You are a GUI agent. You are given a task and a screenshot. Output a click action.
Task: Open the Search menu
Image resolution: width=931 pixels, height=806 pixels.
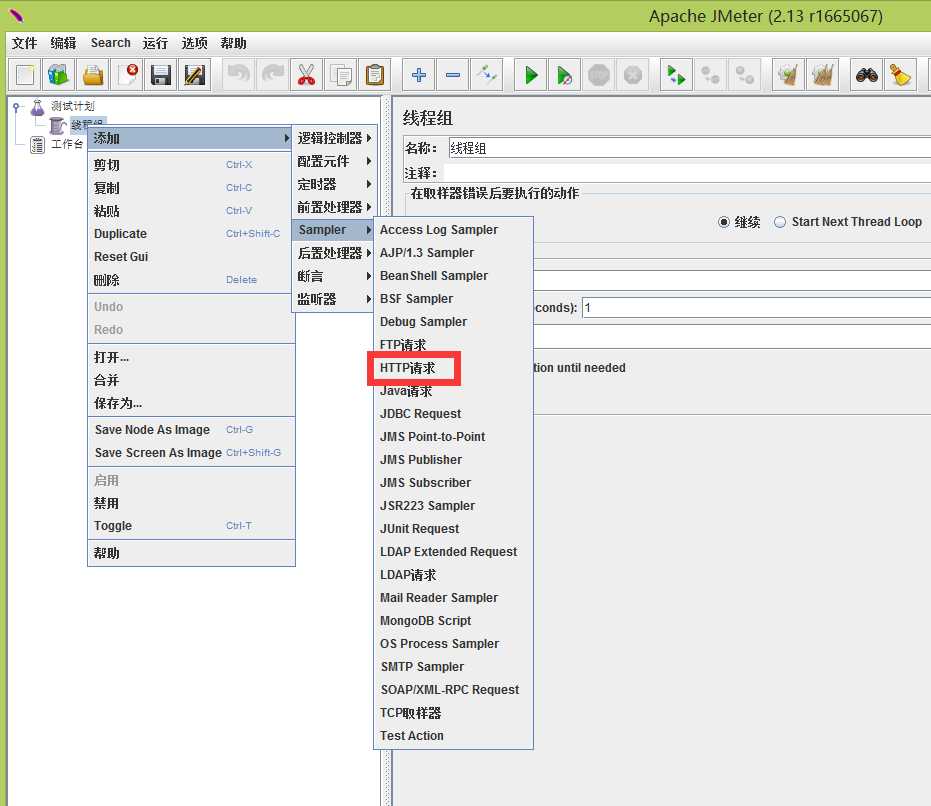(110, 43)
